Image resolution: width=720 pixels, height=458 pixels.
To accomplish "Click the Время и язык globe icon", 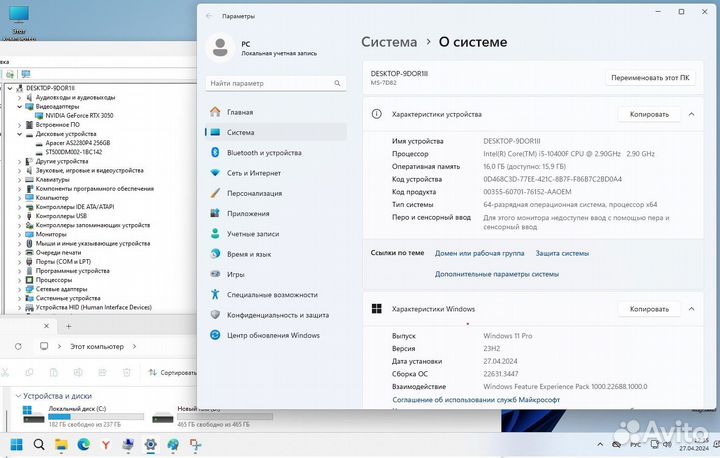I will coord(215,254).
